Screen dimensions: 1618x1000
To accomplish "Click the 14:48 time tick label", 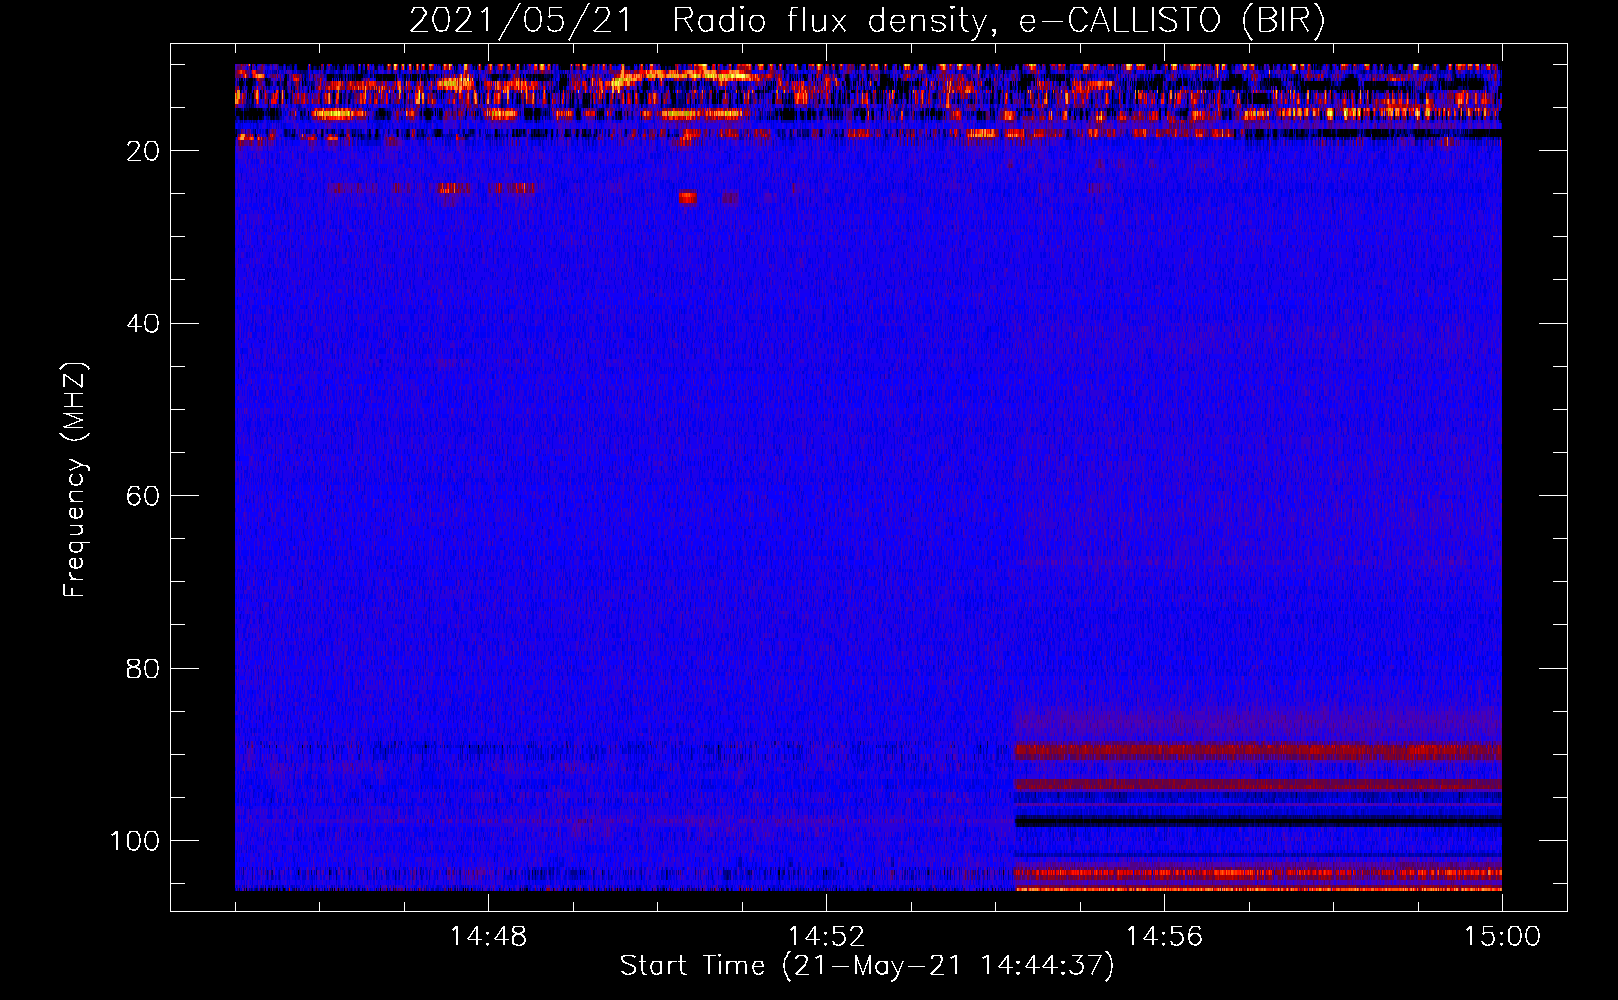I will 488,937.
